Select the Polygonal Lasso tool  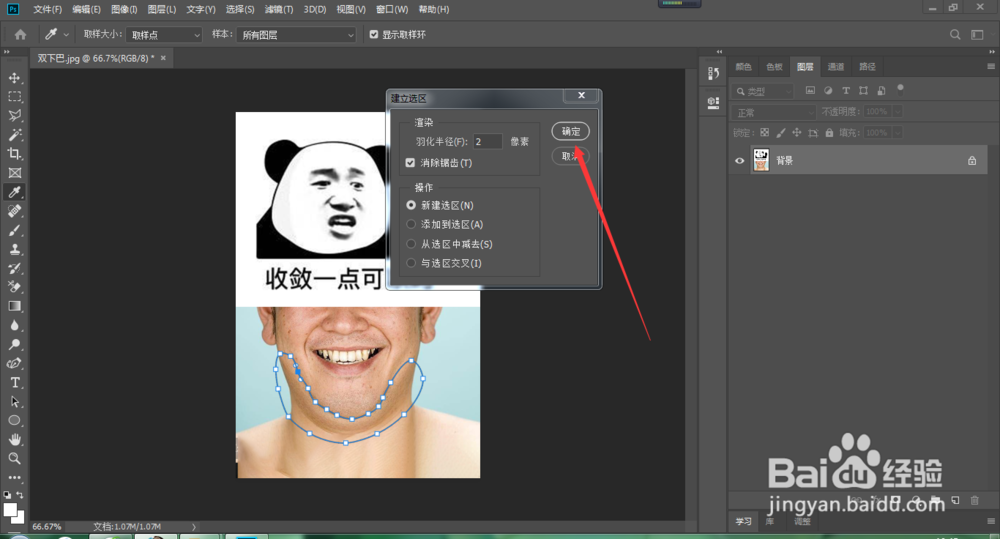point(15,115)
